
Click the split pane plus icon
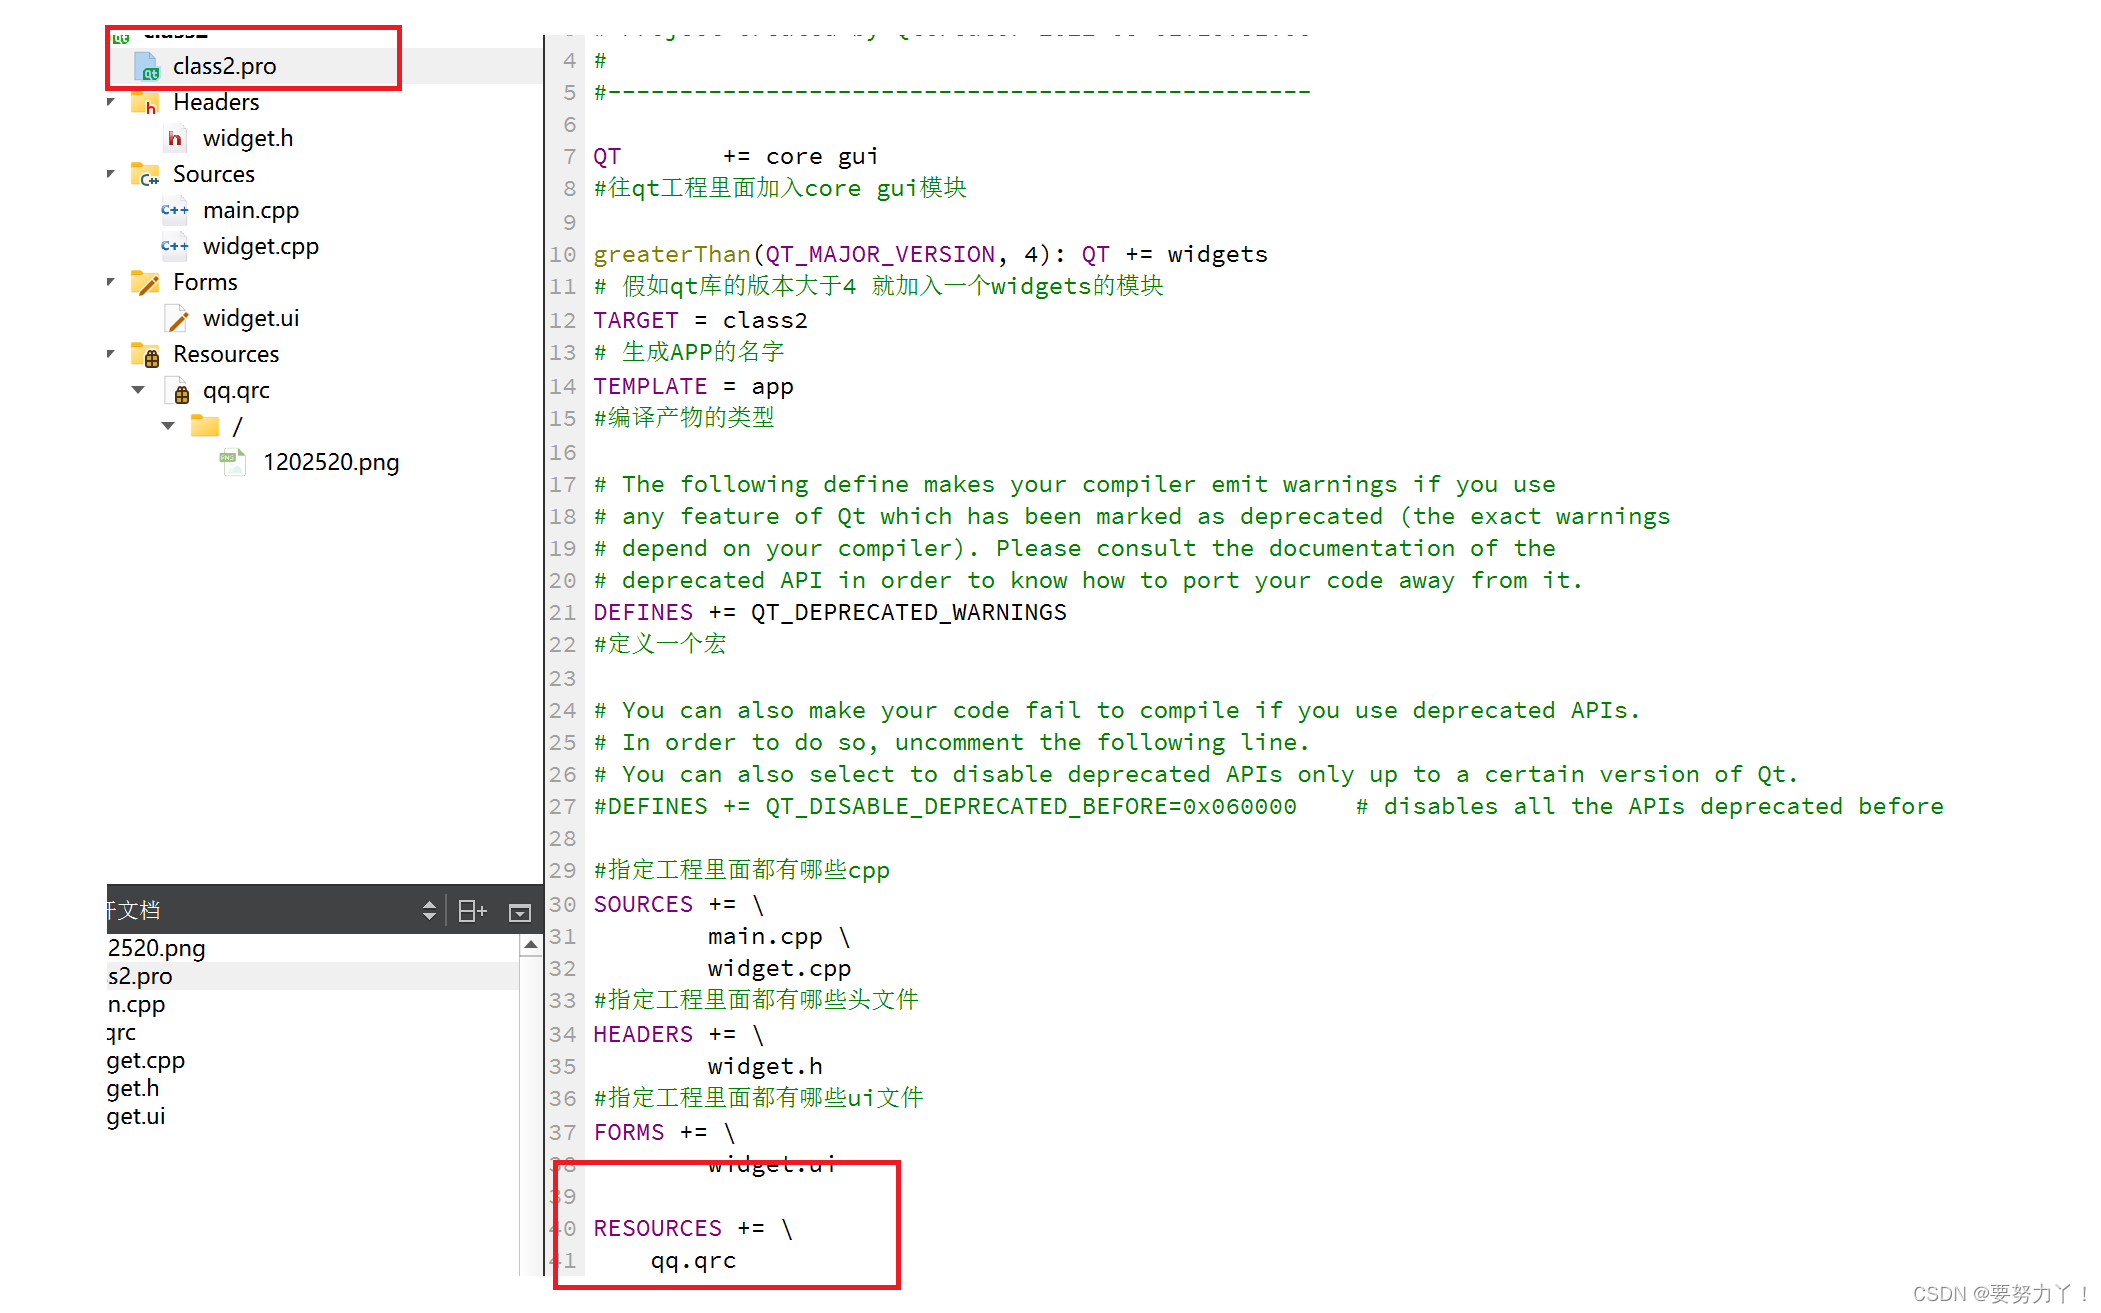[471, 911]
